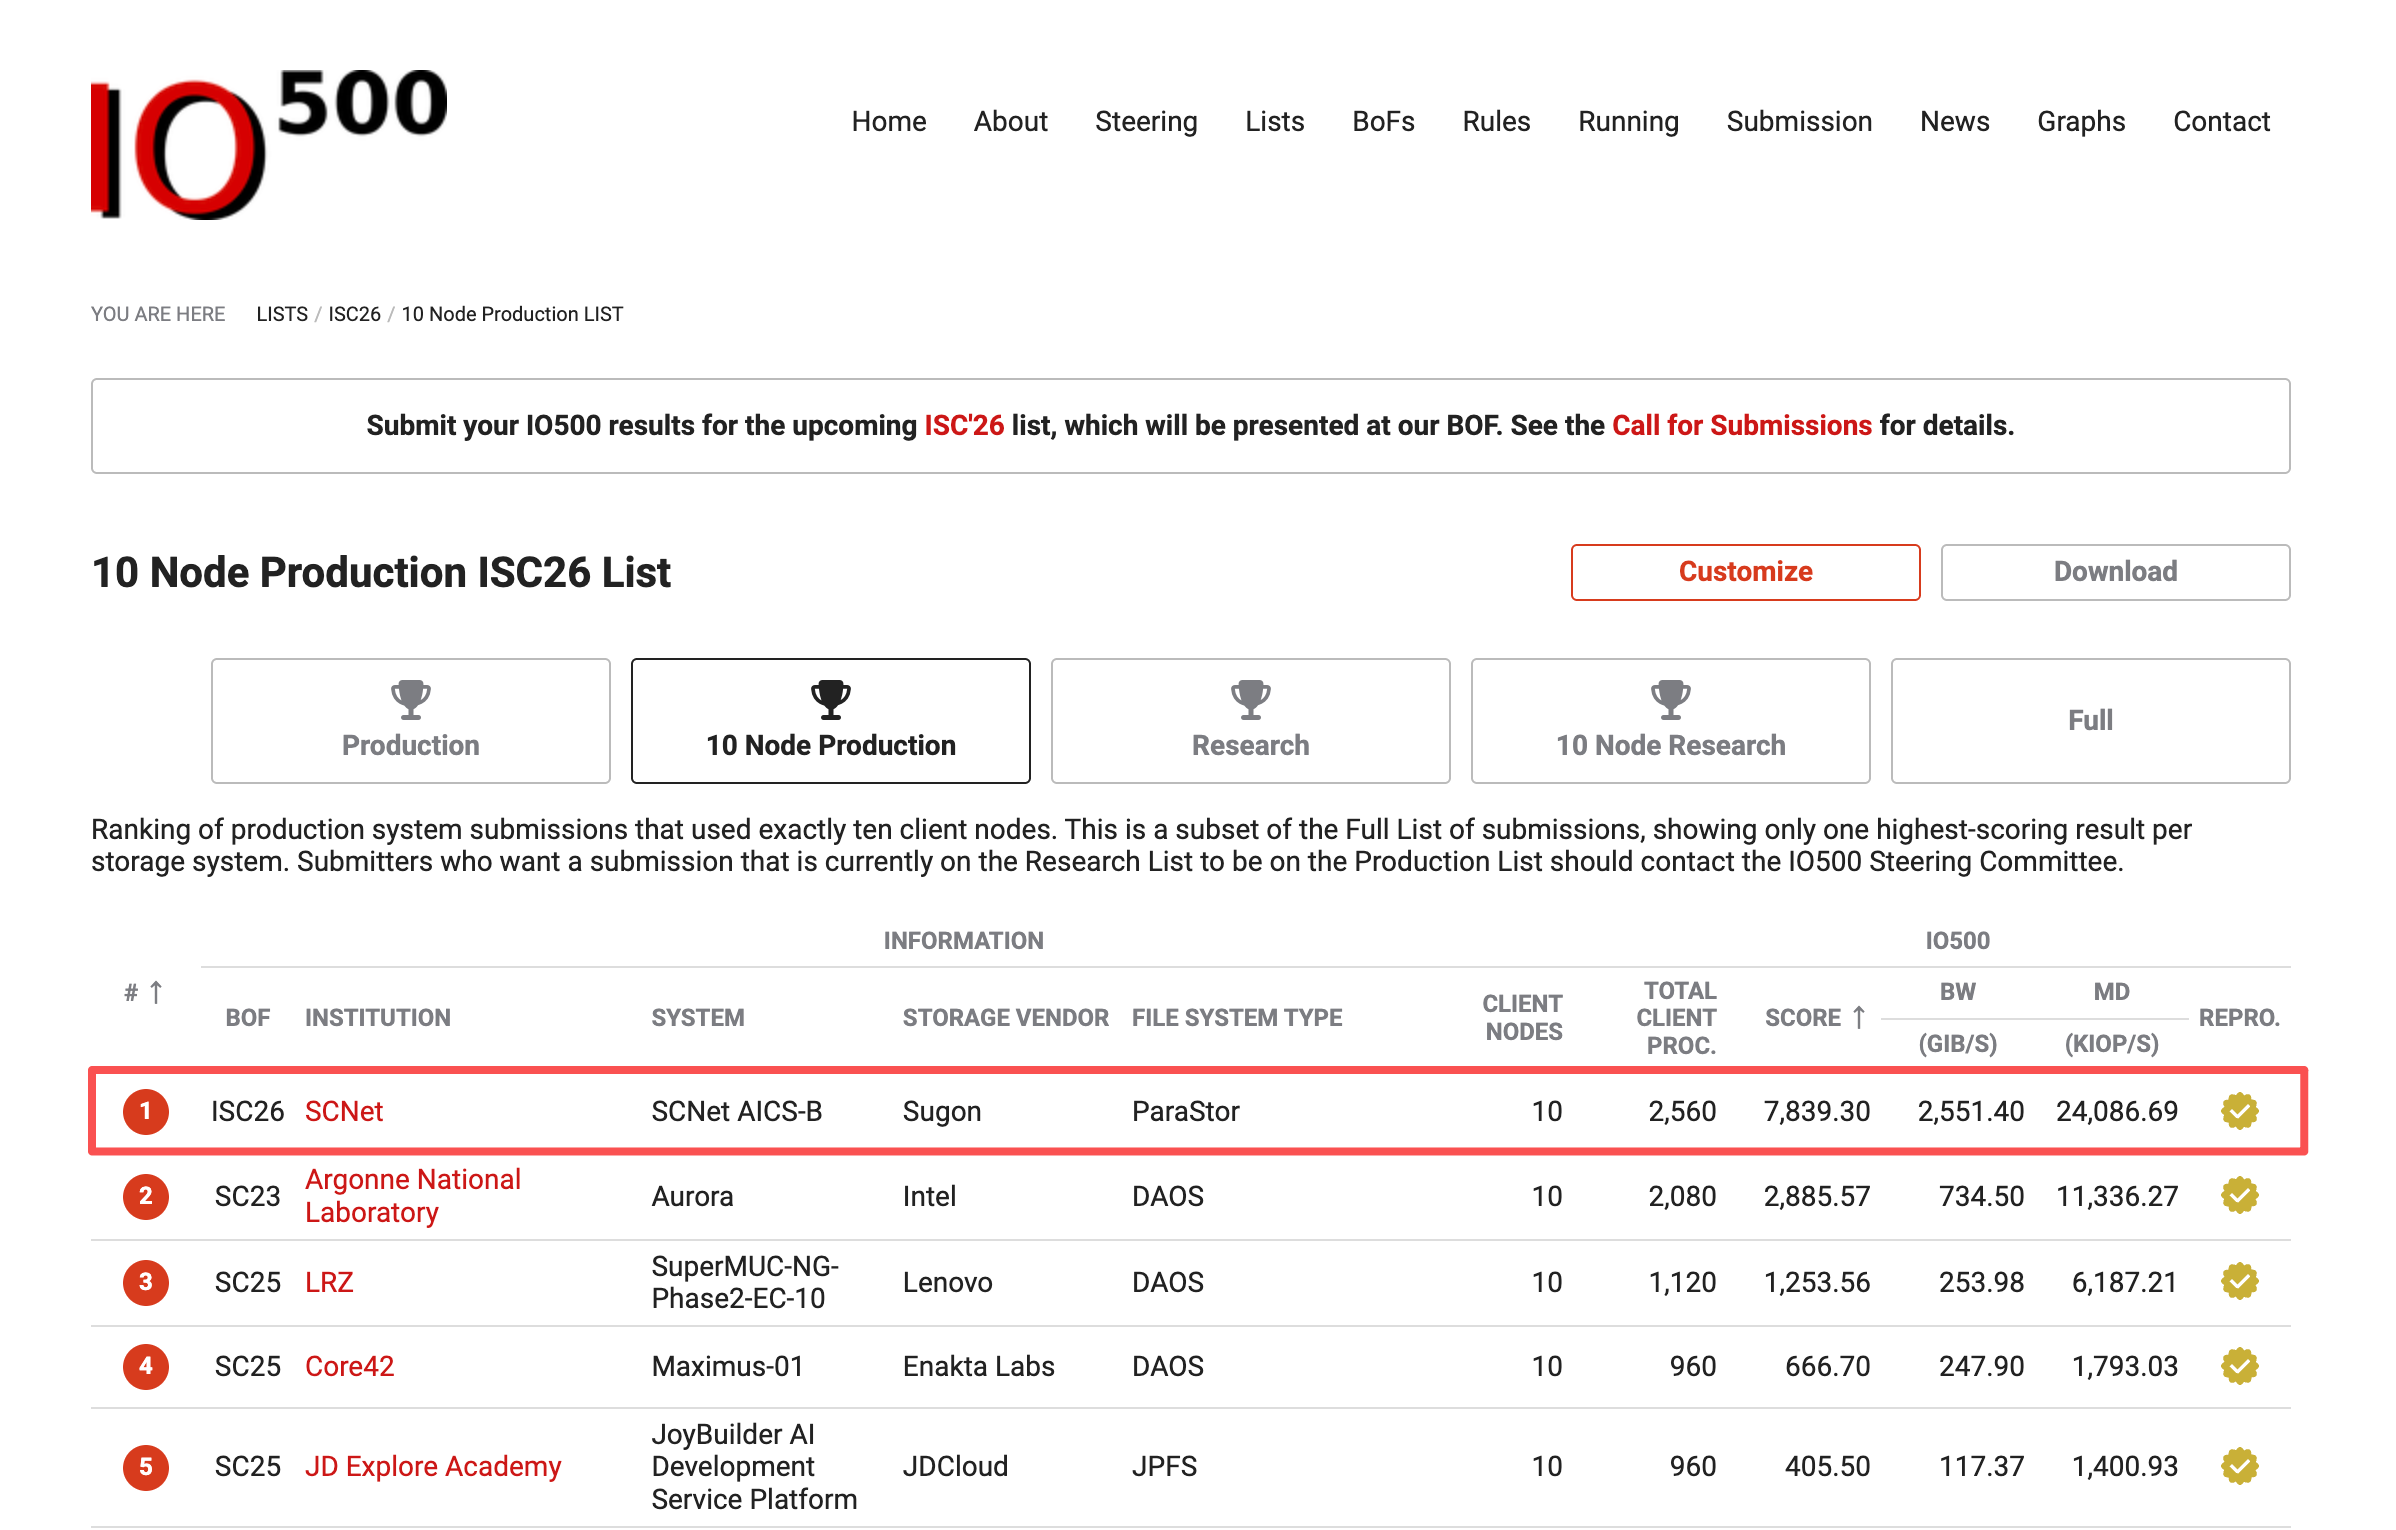This screenshot has height=1530, width=2396.
Task: Switch to 10 Node Research list
Action: (1670, 720)
